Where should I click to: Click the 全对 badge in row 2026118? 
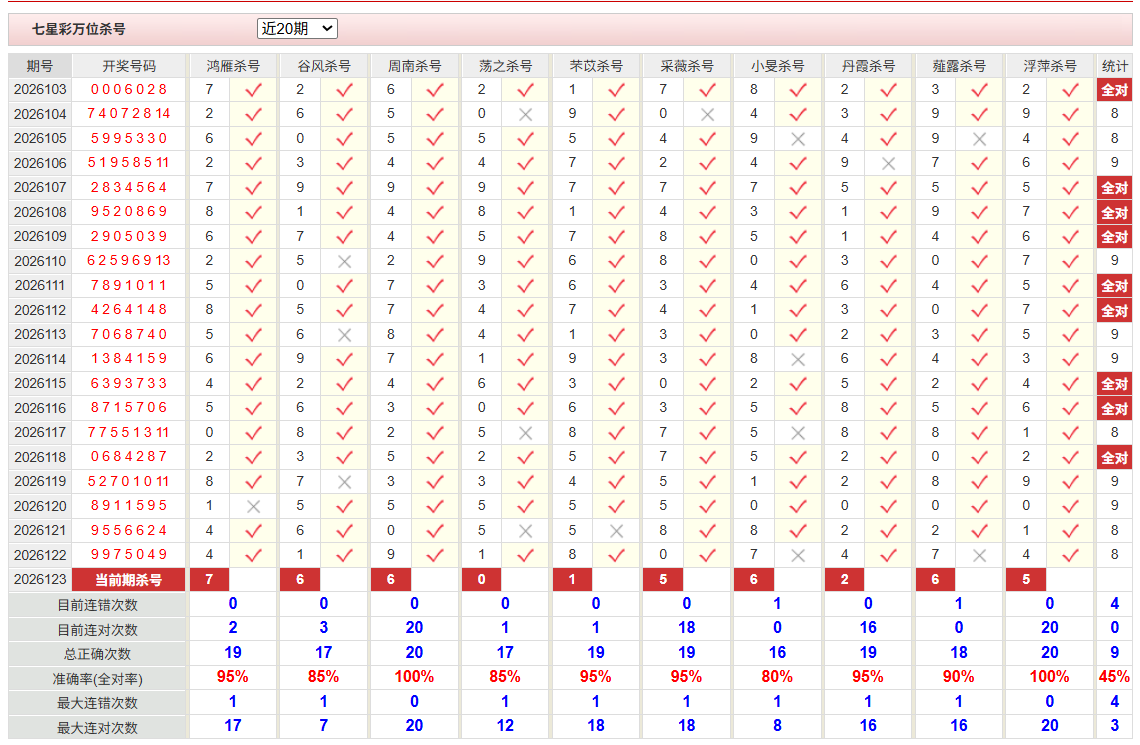click(x=1114, y=457)
